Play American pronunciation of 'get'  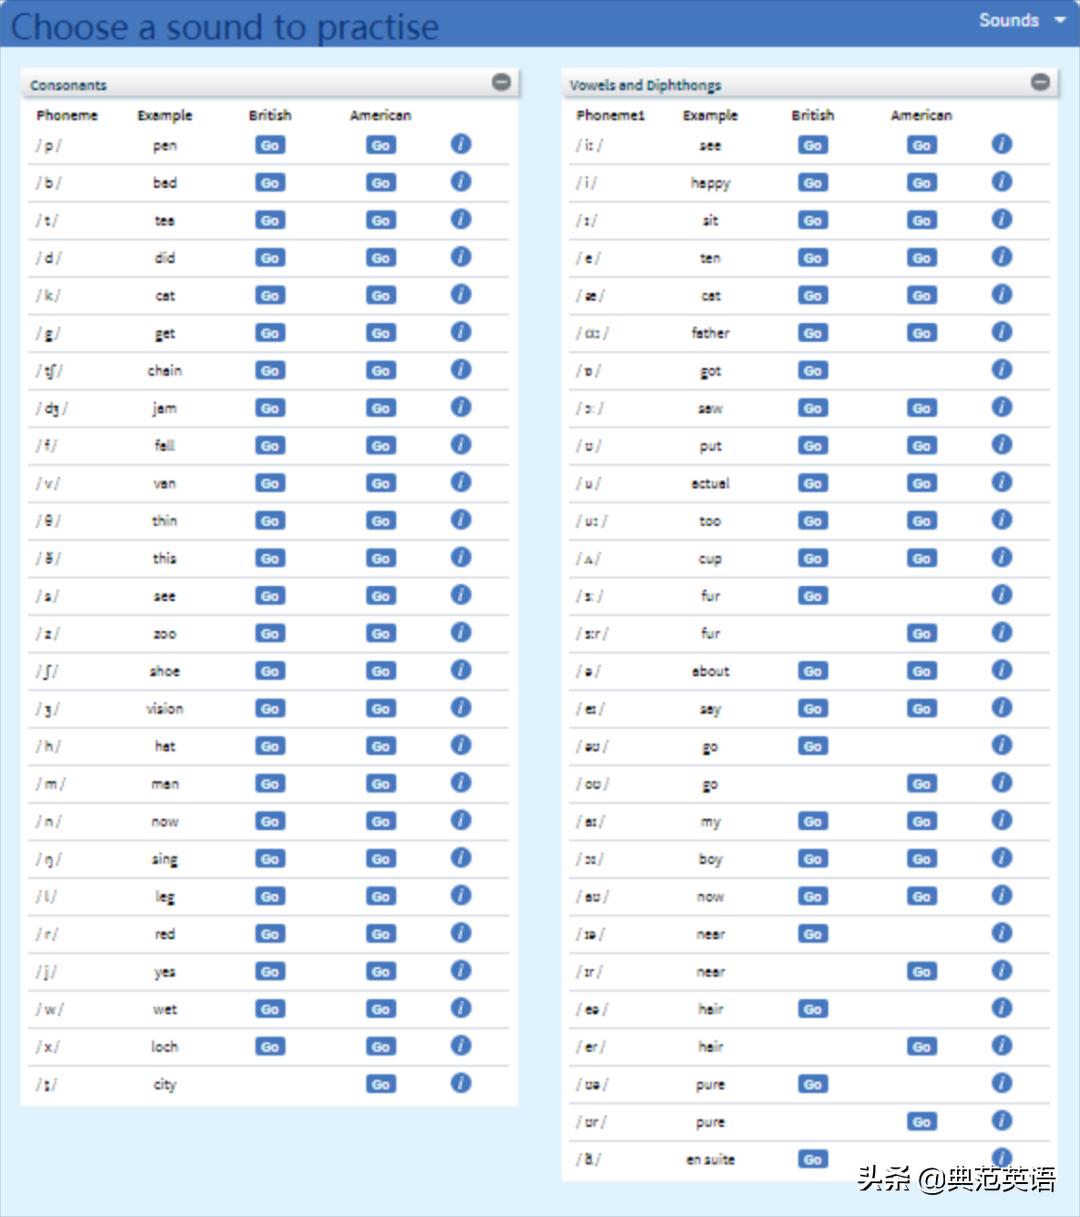point(381,333)
